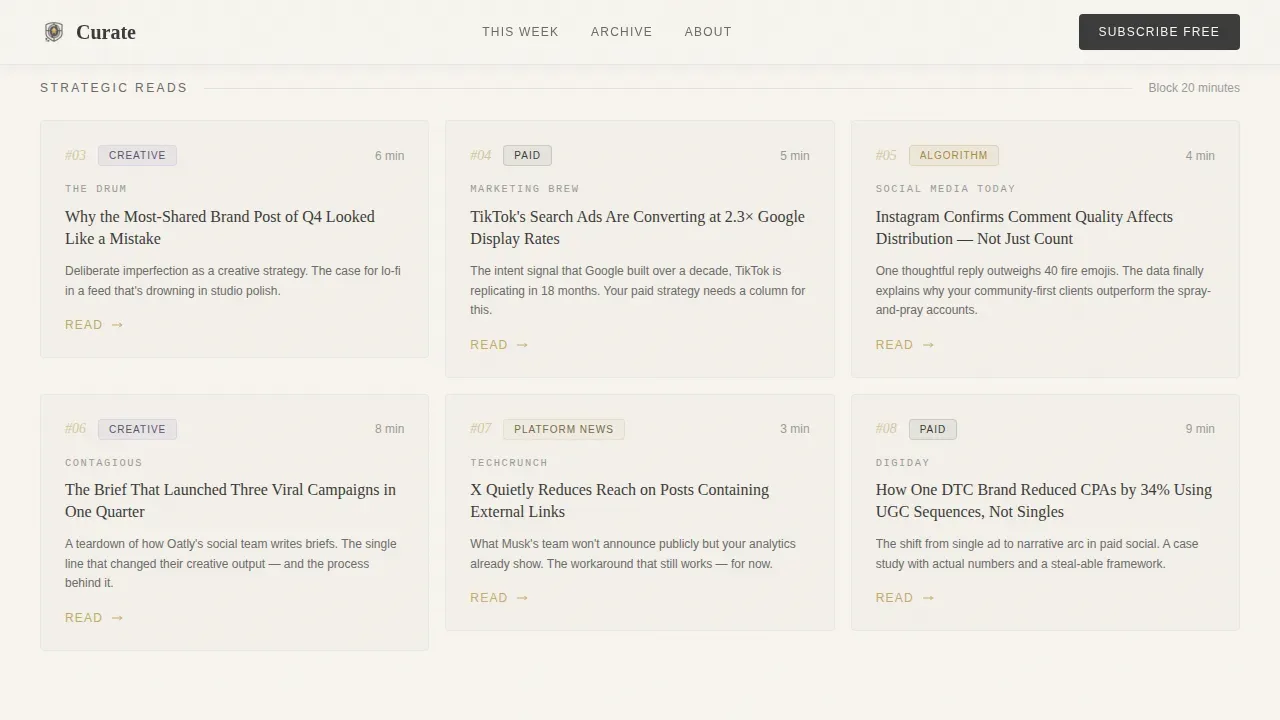Click the Algorithm tag on card #05

tap(953, 155)
